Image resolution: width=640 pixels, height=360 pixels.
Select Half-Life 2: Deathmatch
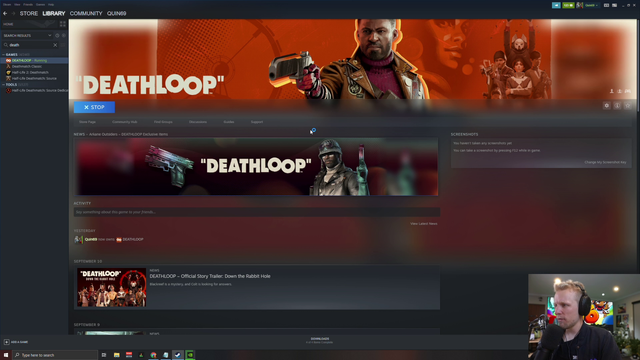[34, 72]
